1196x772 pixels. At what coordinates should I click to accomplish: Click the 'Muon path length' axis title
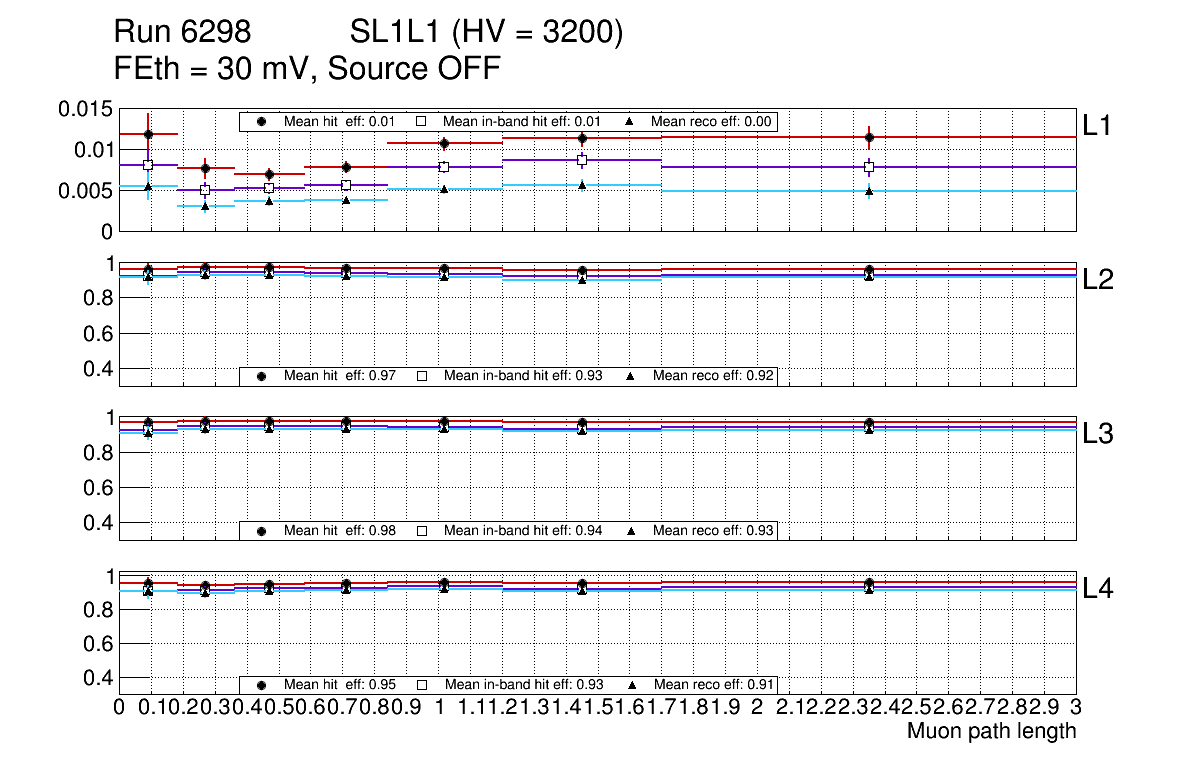coord(991,731)
